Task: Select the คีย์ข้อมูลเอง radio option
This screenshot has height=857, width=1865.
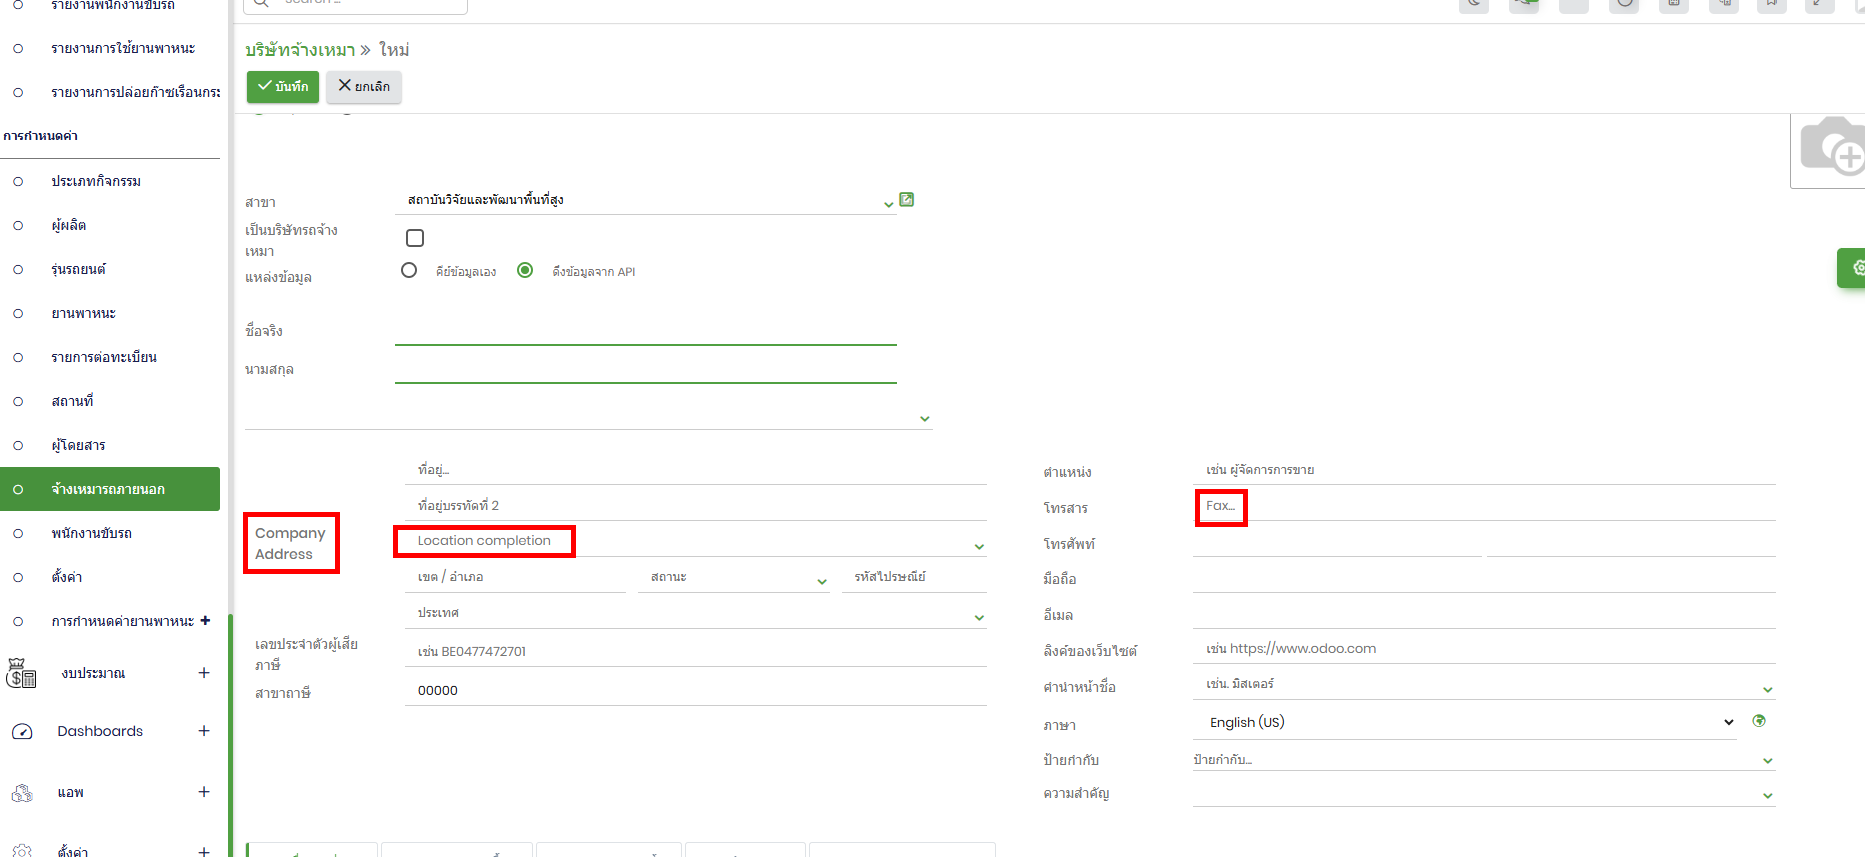Action: point(409,271)
